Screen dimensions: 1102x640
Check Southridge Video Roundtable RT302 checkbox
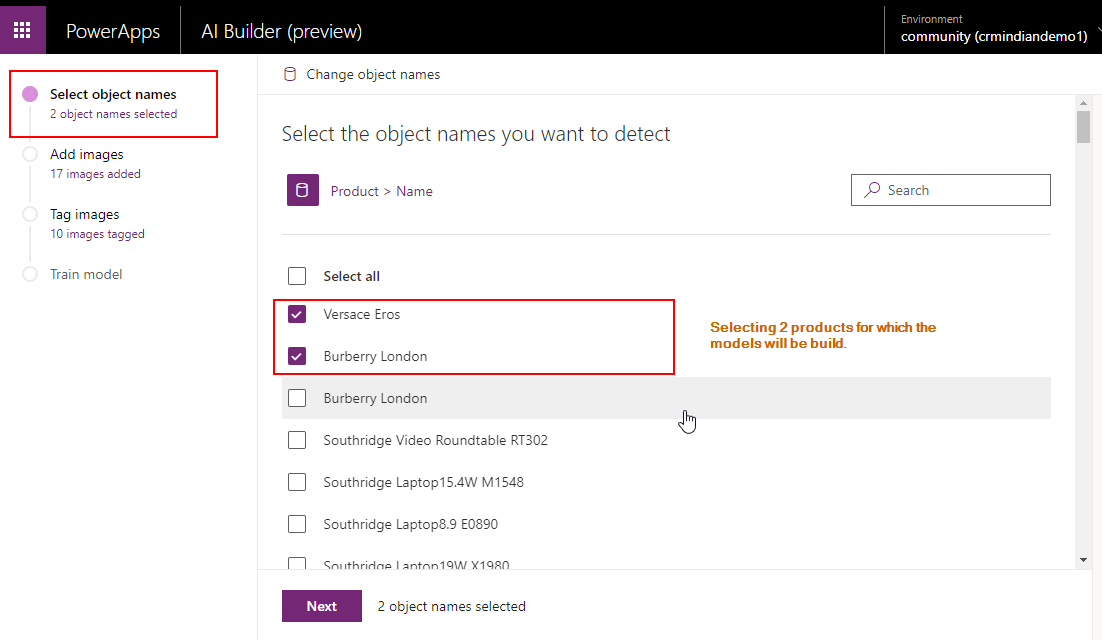click(x=297, y=440)
